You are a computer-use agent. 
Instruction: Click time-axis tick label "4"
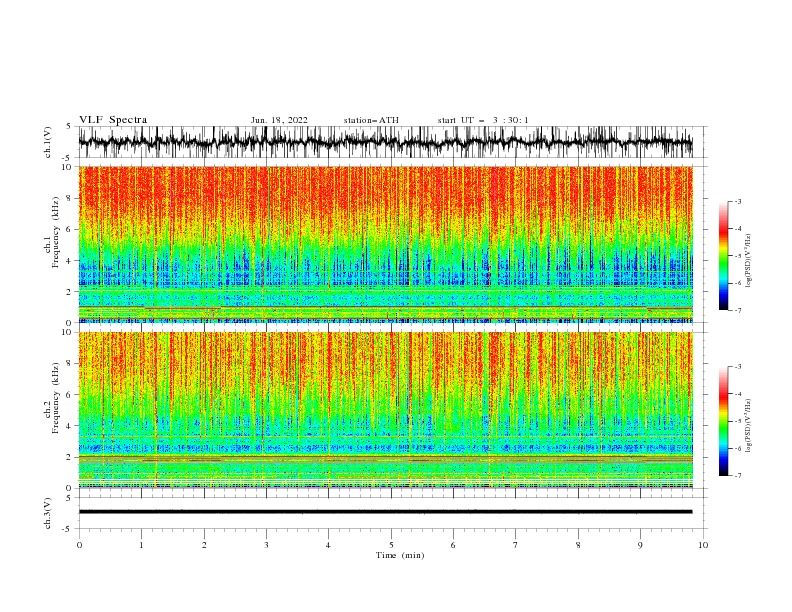[x=329, y=545]
